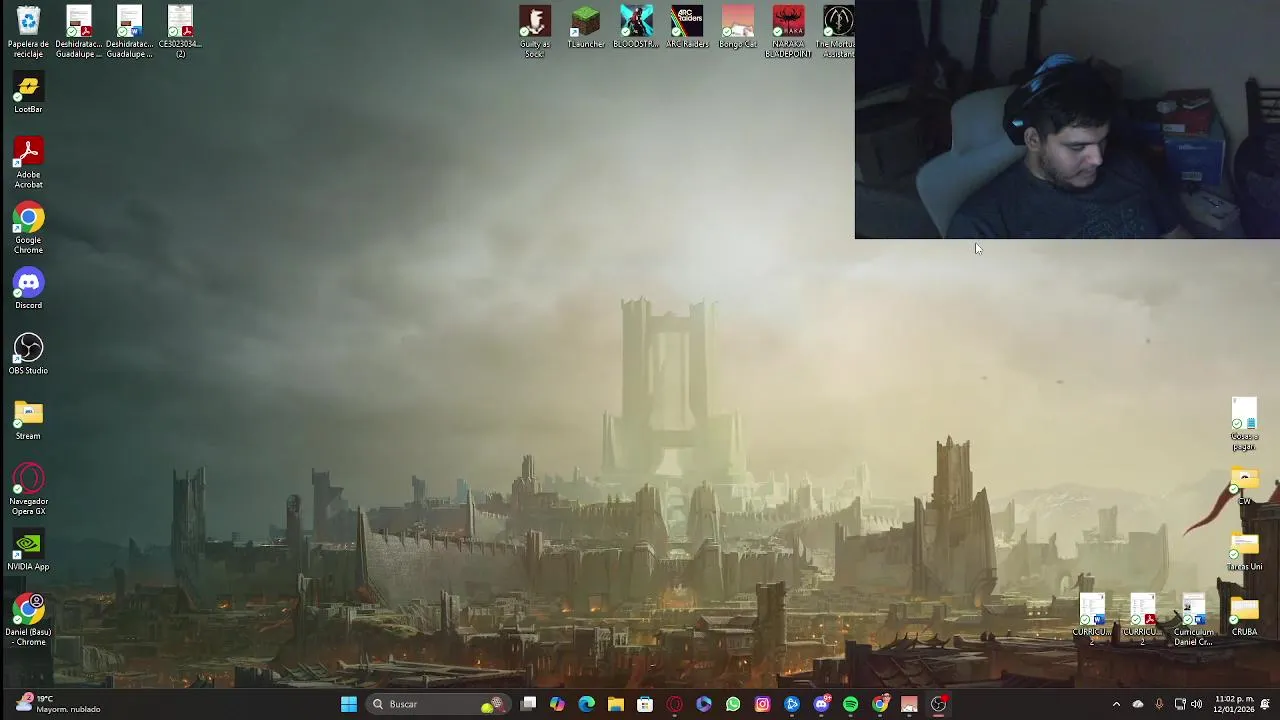Screen dimensions: 1280x720
Task: Click the webcam overlay video
Action: (1067, 119)
